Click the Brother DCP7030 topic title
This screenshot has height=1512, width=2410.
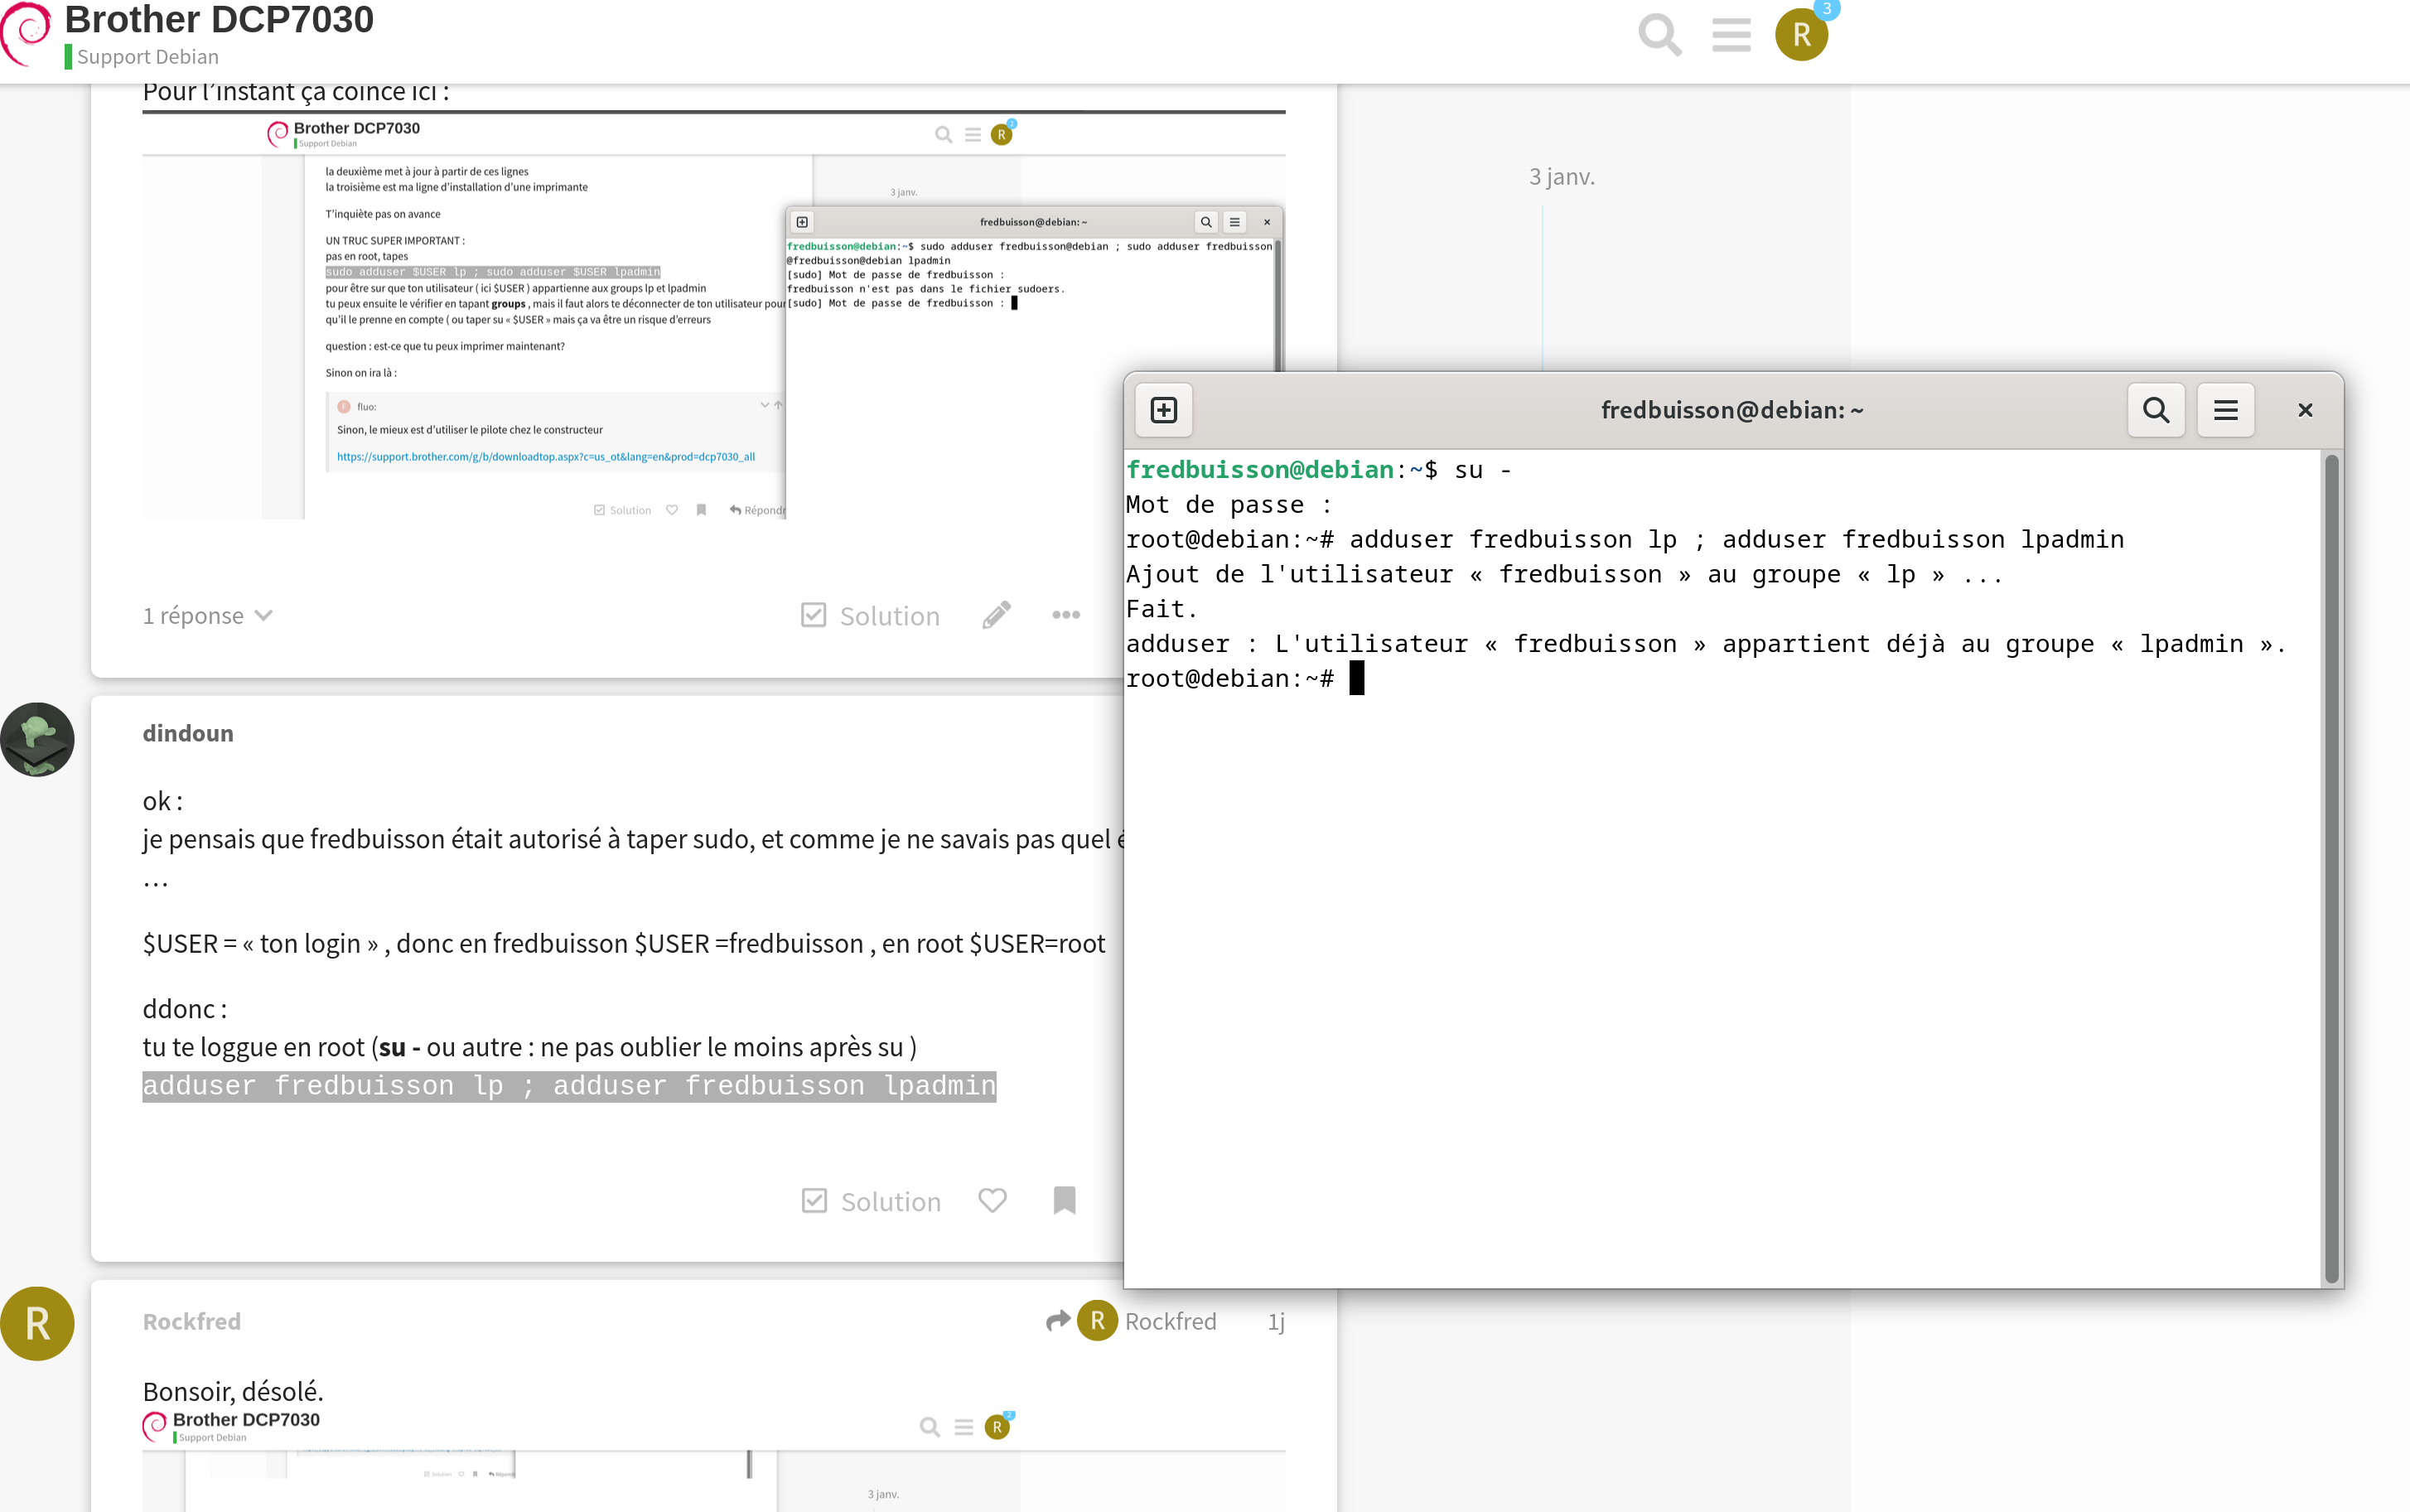click(x=219, y=20)
